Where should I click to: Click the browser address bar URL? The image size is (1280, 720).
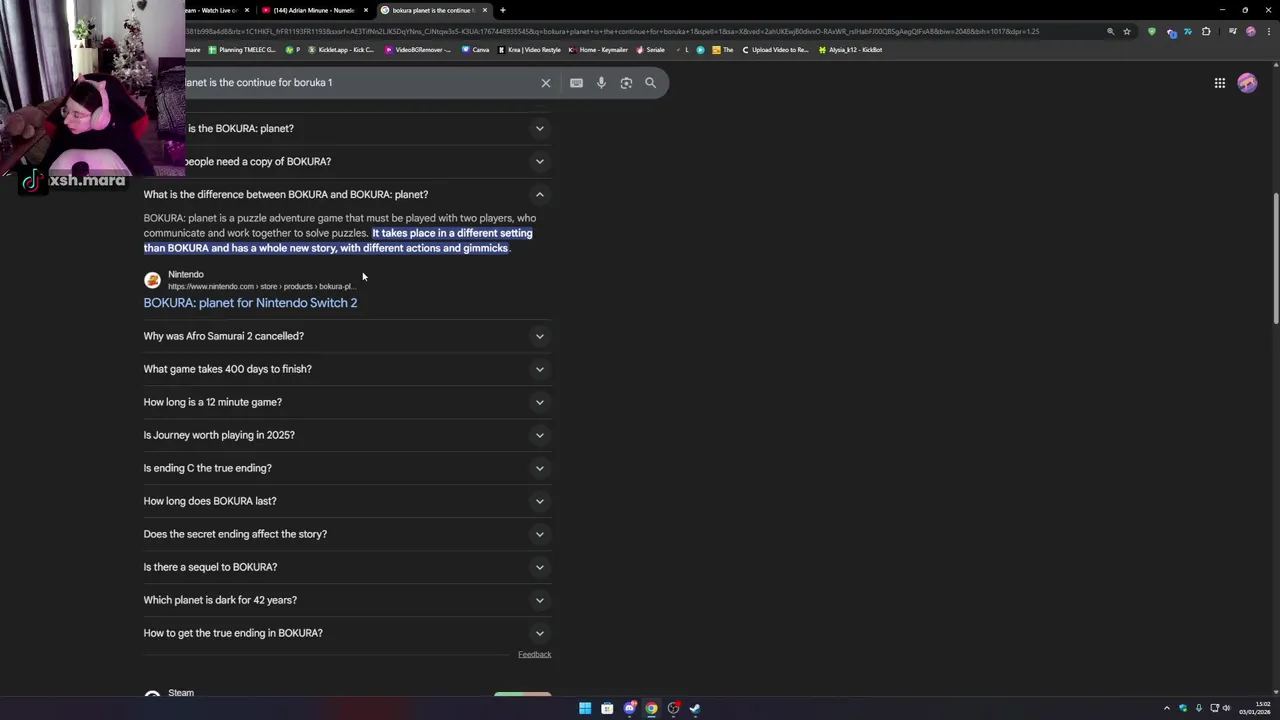point(640,31)
